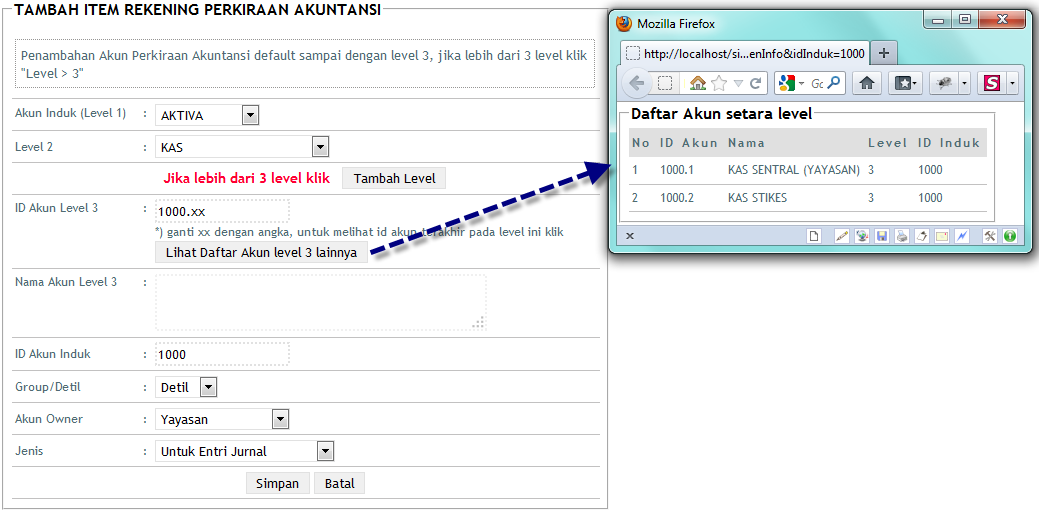Click the Firefox logo in the title bar

pyautogui.click(x=624, y=24)
